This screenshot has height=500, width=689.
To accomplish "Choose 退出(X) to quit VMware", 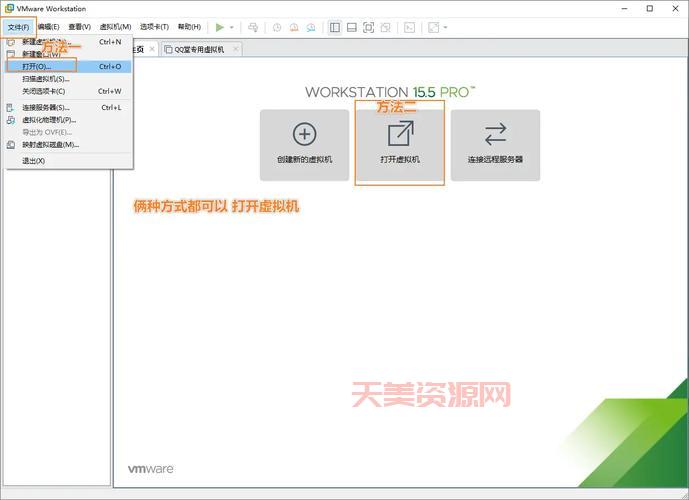I will click(x=69, y=161).
